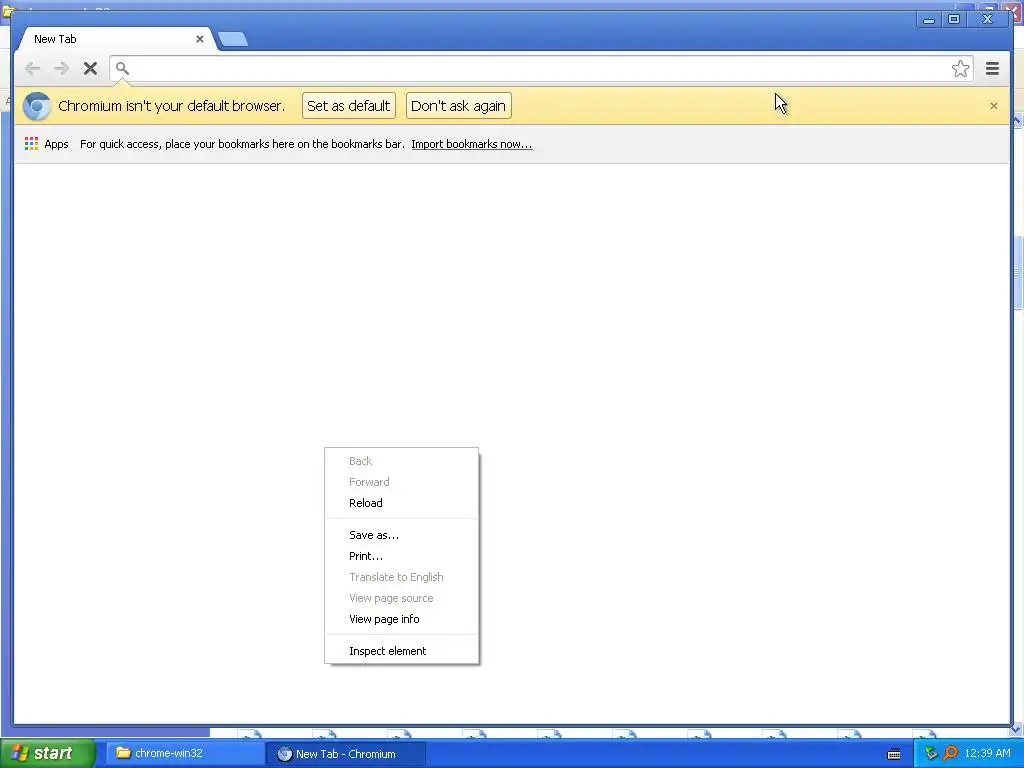Choose Save as... from context menu
Screen dimensions: 1024x768
[402, 535]
